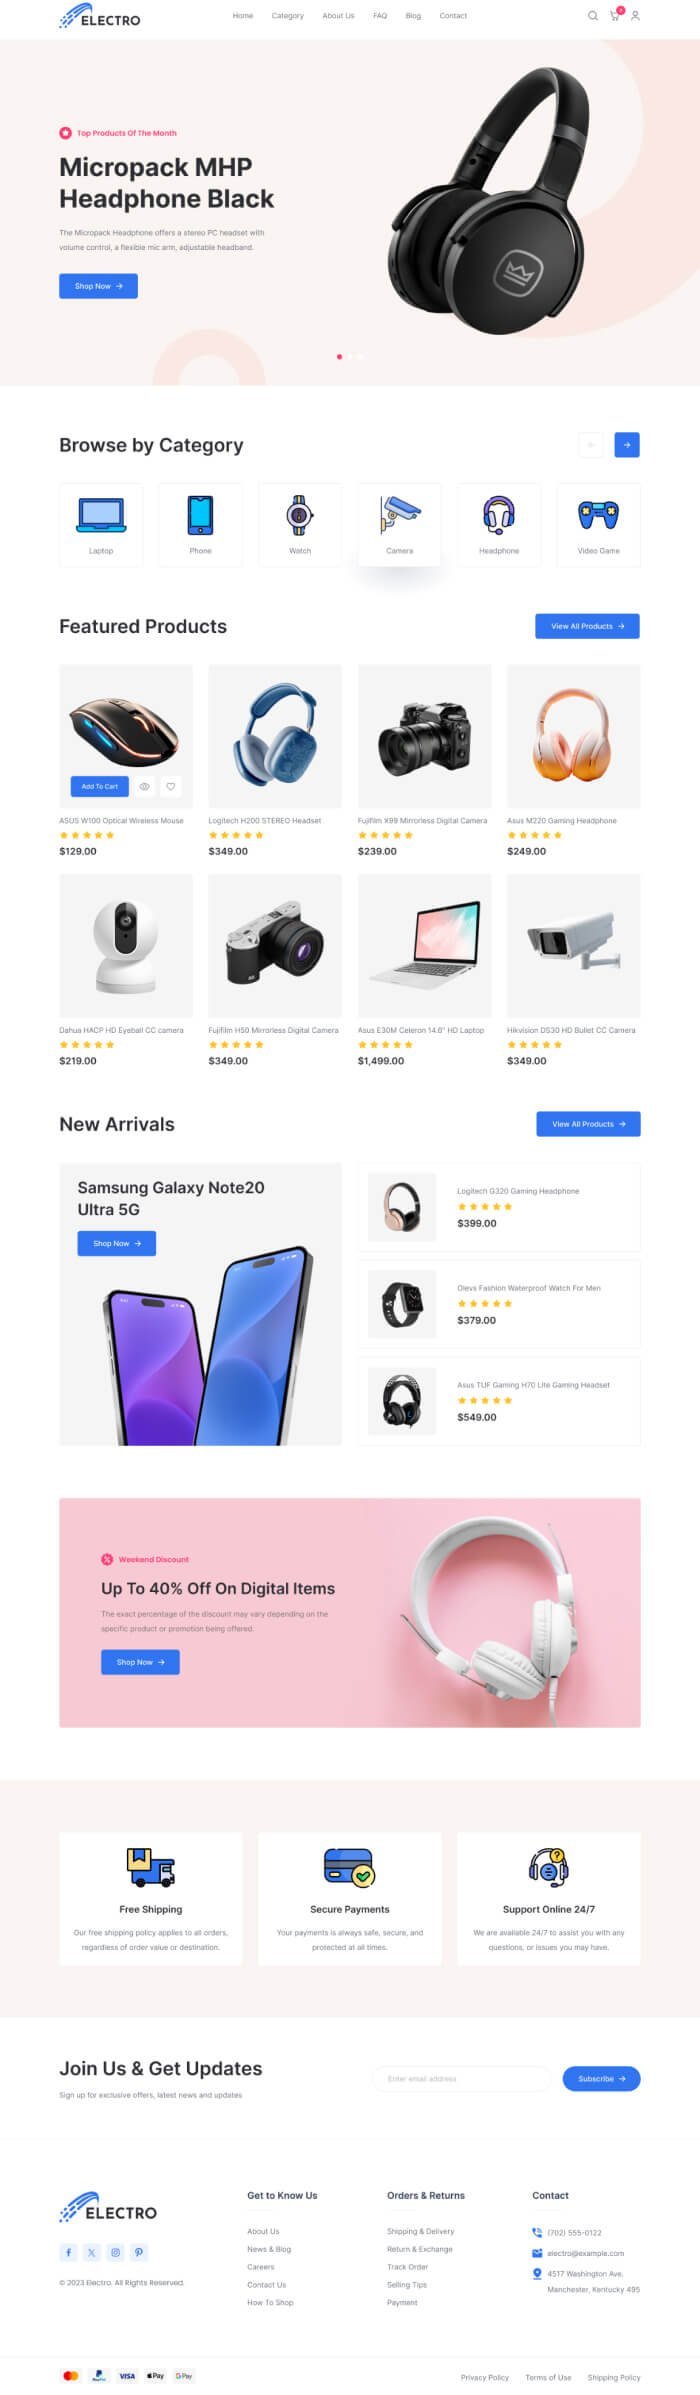Viewport: 700px width, 2395px height.
Task: Open the Fujifilm X99 camera thumbnail
Action: [x=425, y=735]
